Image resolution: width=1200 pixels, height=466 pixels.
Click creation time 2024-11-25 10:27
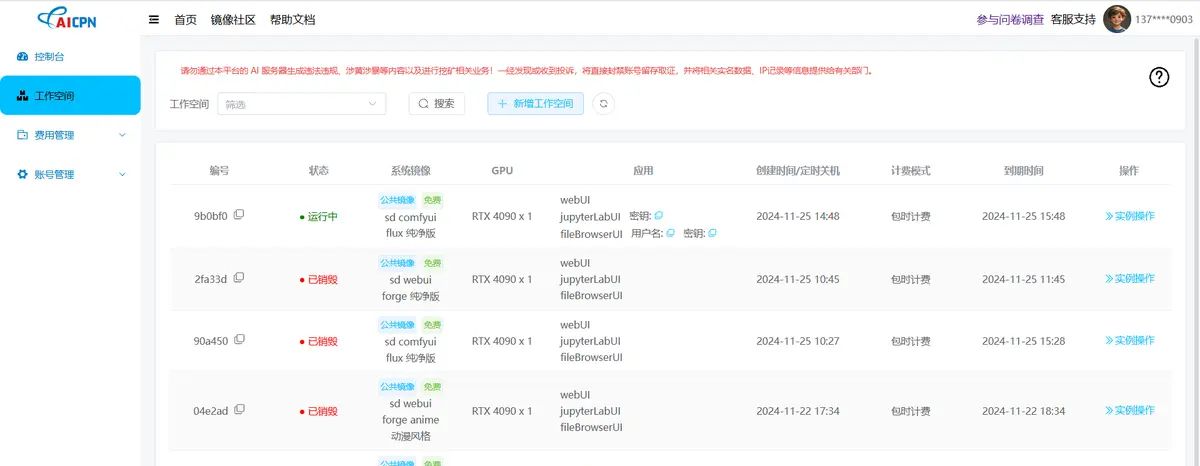tap(798, 341)
